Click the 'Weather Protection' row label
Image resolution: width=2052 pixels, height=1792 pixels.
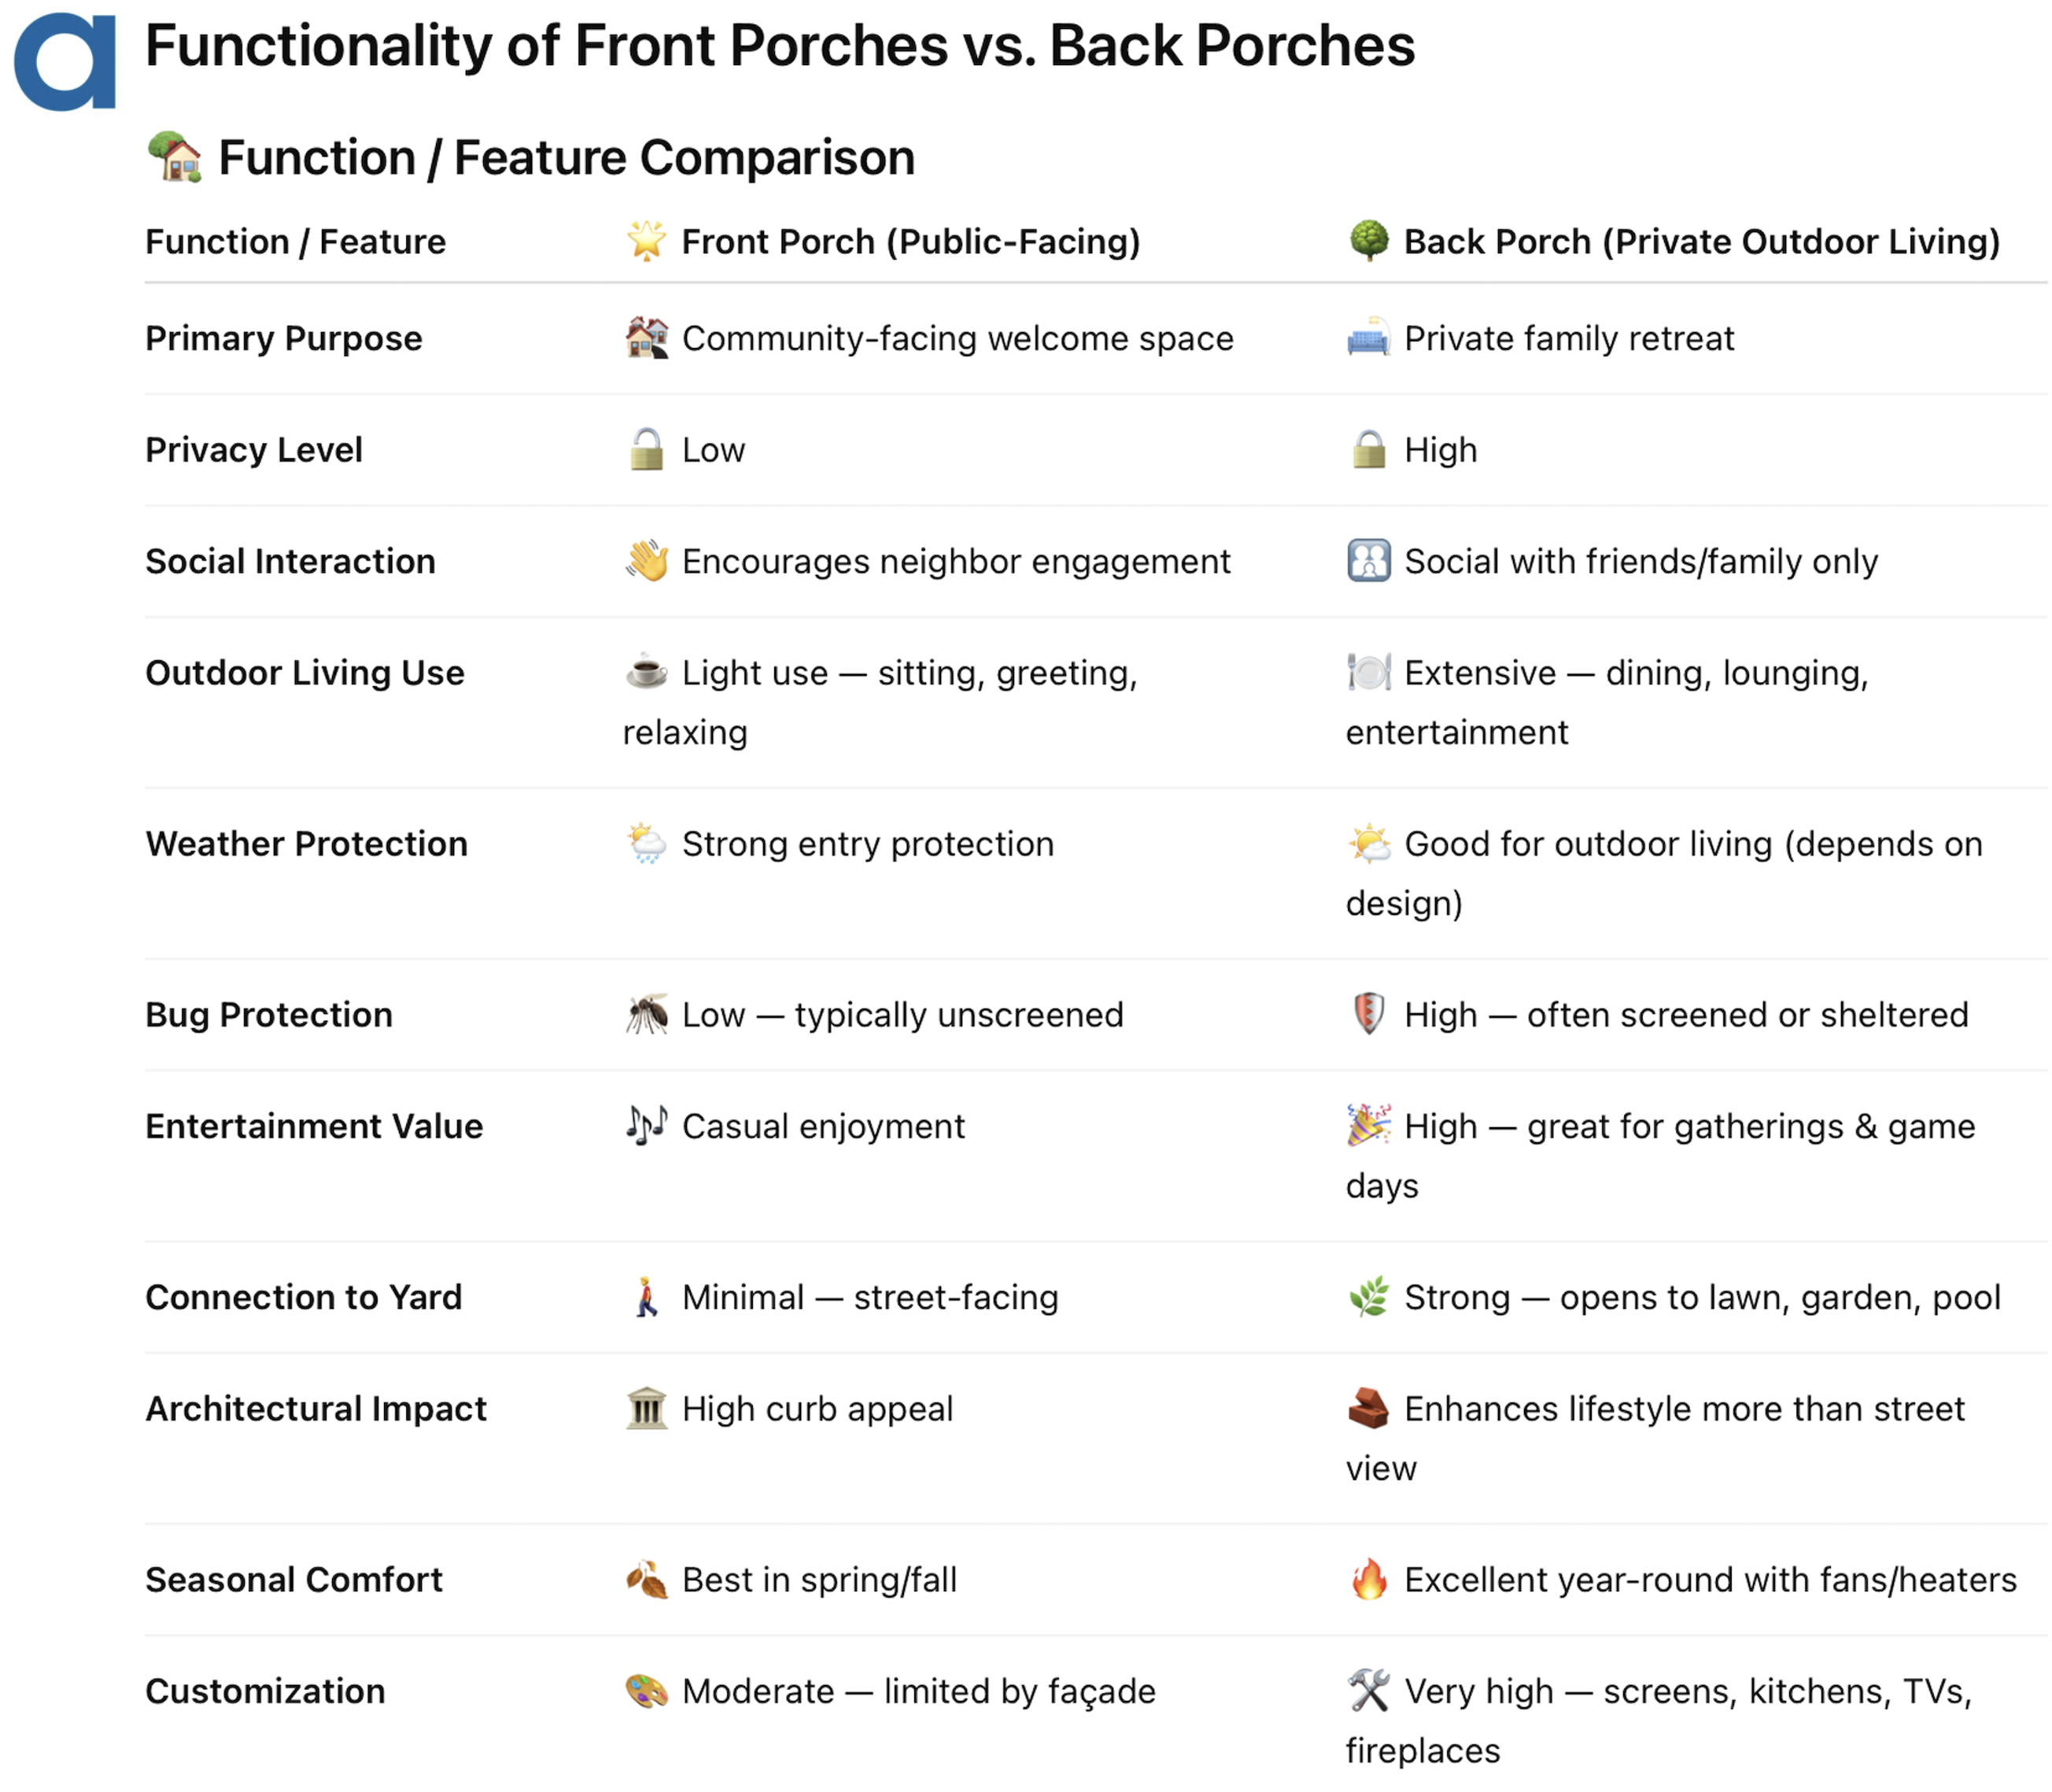click(x=306, y=843)
